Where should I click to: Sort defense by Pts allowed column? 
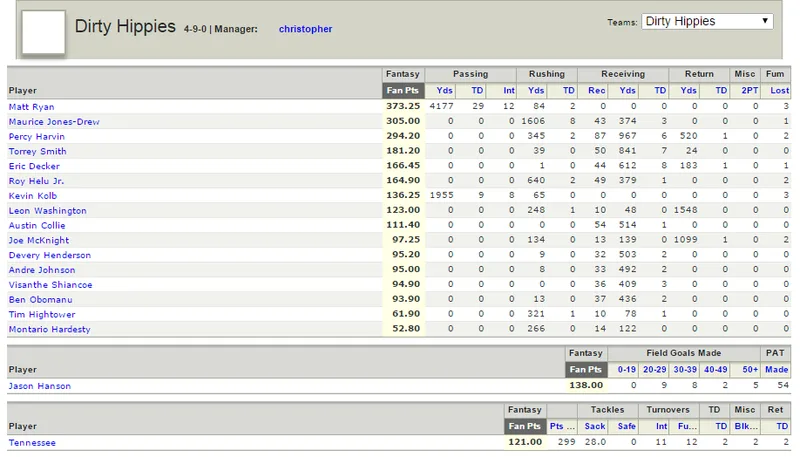562,426
